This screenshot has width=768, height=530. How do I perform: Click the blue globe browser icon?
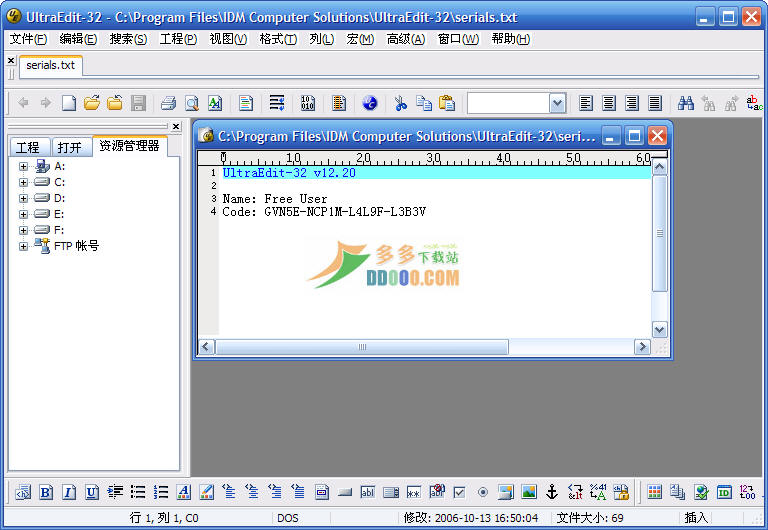point(370,103)
